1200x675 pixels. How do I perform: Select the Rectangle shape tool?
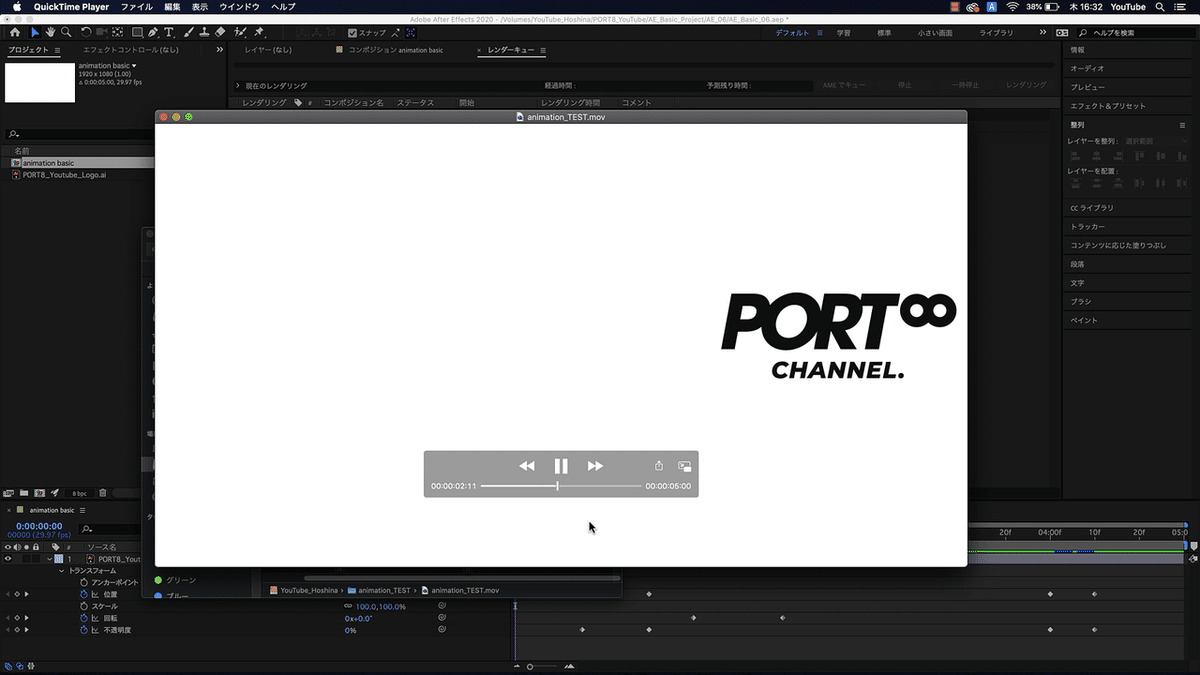pos(138,32)
